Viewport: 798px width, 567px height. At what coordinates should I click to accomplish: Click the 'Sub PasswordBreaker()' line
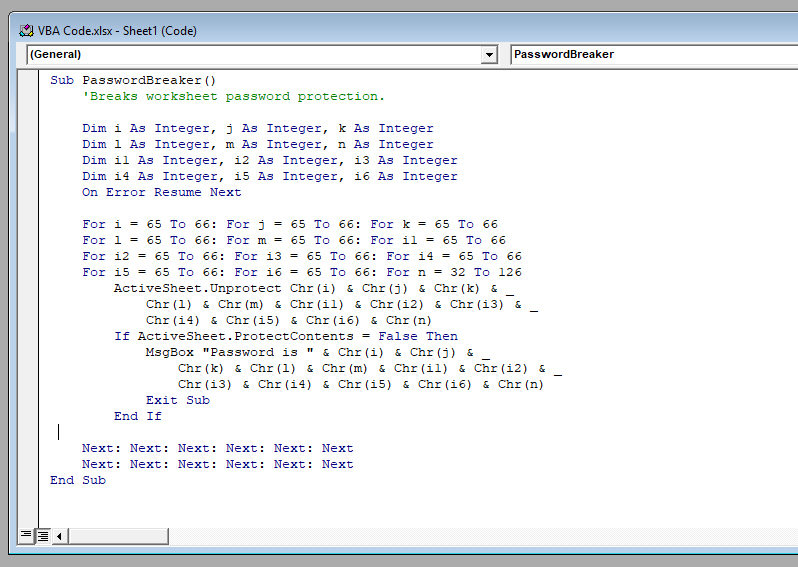tap(133, 80)
